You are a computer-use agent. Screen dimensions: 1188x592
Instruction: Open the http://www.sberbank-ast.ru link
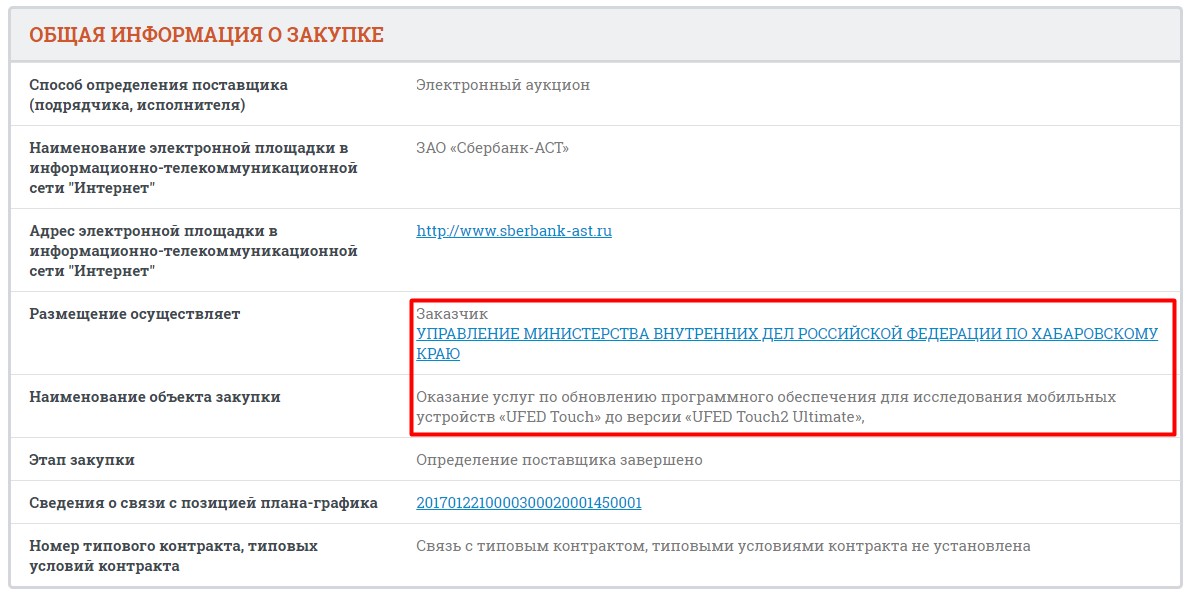coord(514,231)
